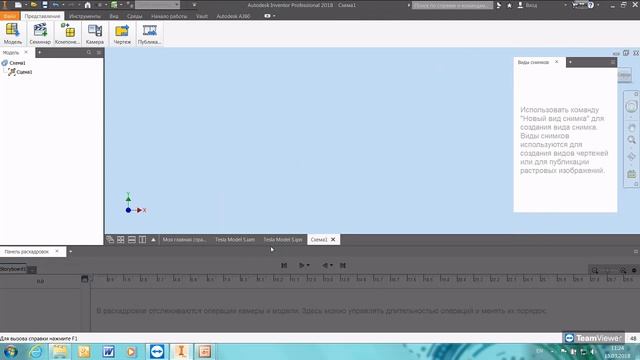Select the Zoom tool in navigation bar
This screenshot has width=640, height=360.
631,140
